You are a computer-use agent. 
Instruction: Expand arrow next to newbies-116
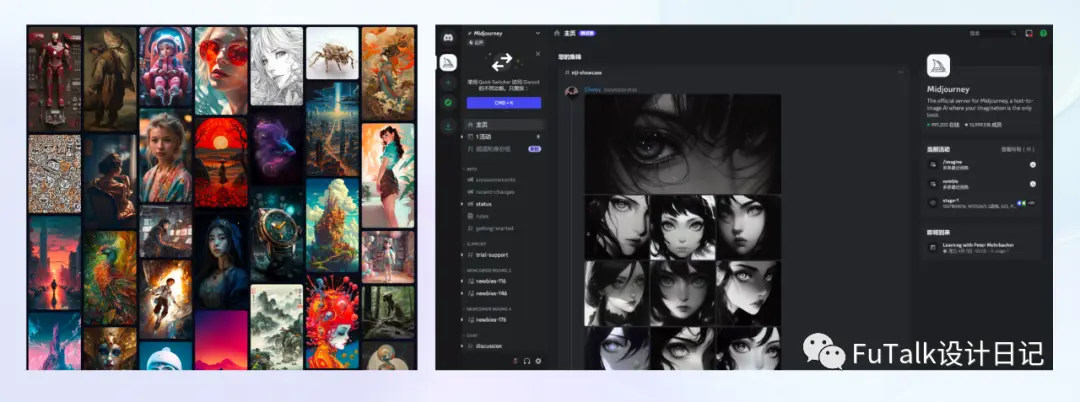pos(462,281)
